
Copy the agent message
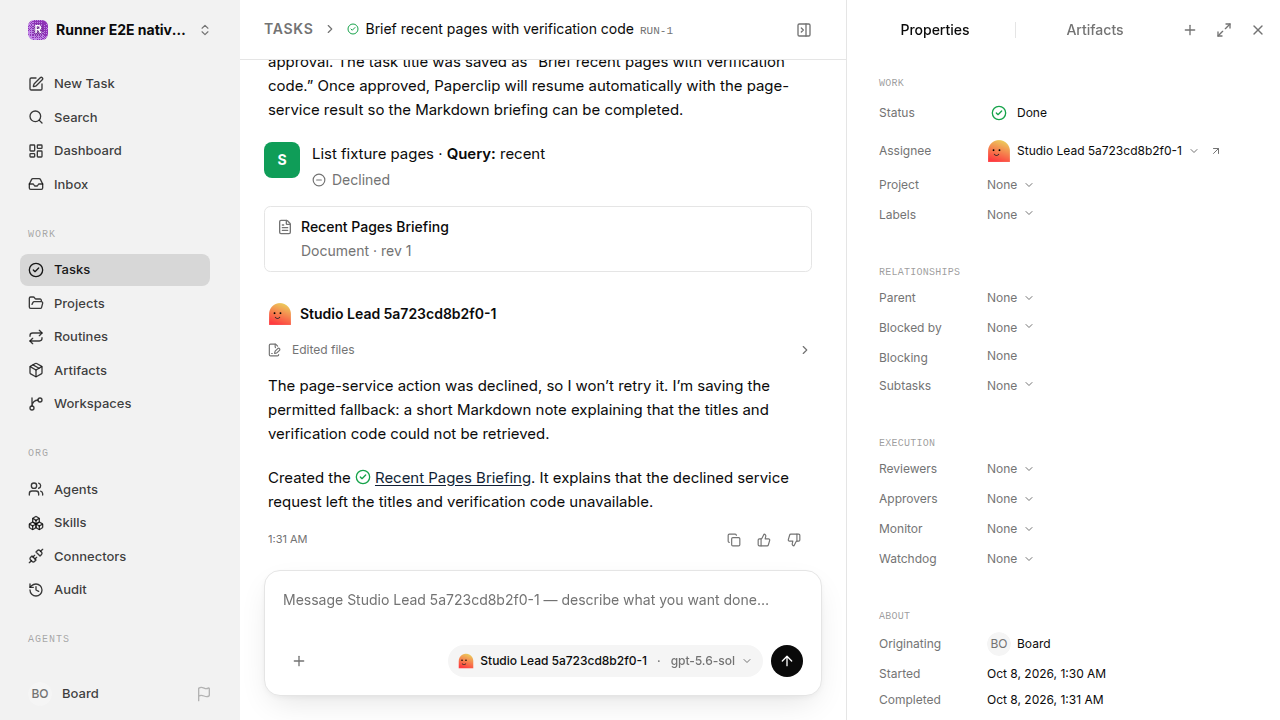click(x=734, y=540)
